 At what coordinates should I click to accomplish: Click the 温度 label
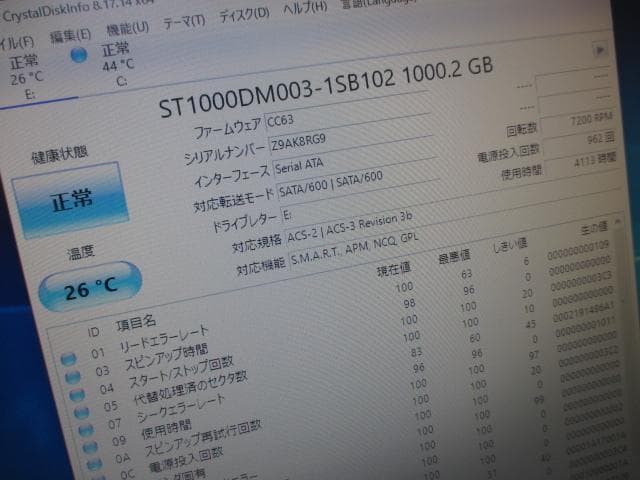point(81,253)
